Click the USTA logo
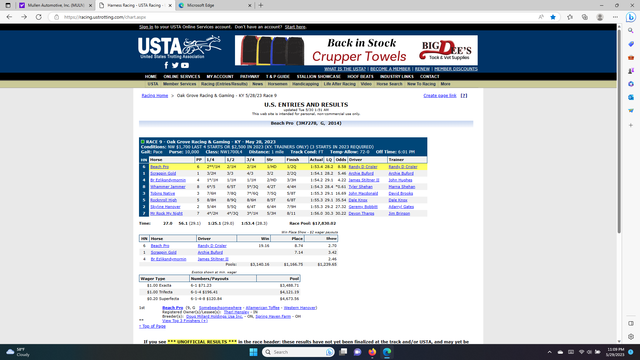This screenshot has width=640, height=360. pos(180,47)
